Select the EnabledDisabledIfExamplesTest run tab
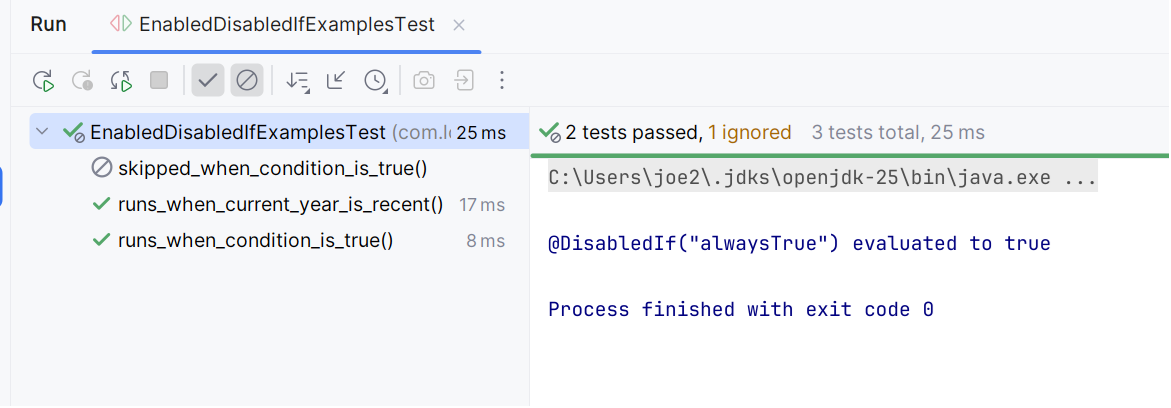This screenshot has height=408, width=1171. click(286, 25)
